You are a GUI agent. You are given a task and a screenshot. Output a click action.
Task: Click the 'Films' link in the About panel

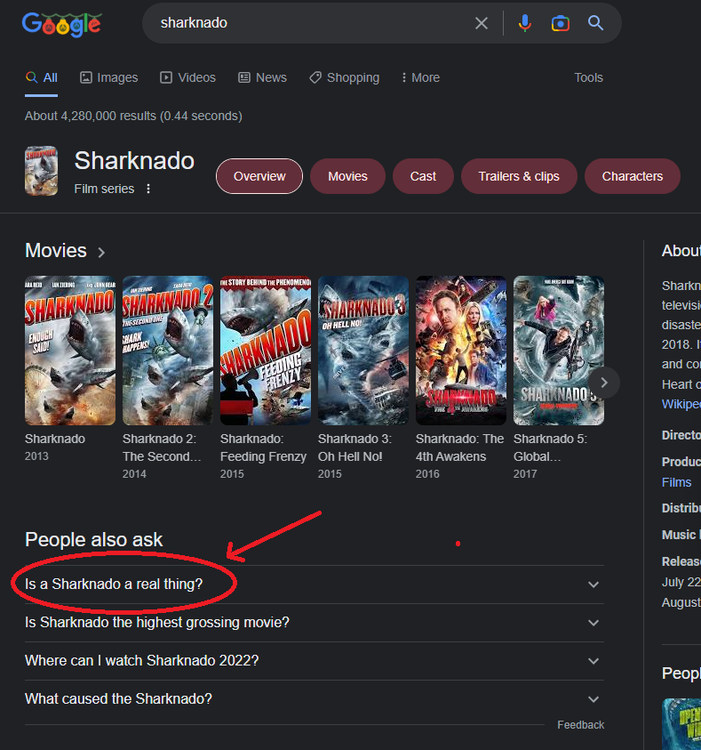(x=676, y=482)
